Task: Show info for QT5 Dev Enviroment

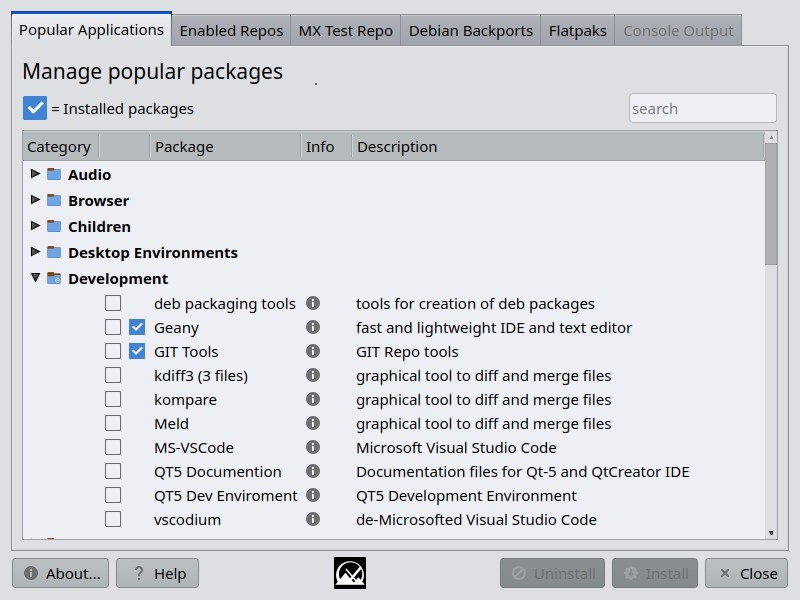Action: tap(313, 495)
